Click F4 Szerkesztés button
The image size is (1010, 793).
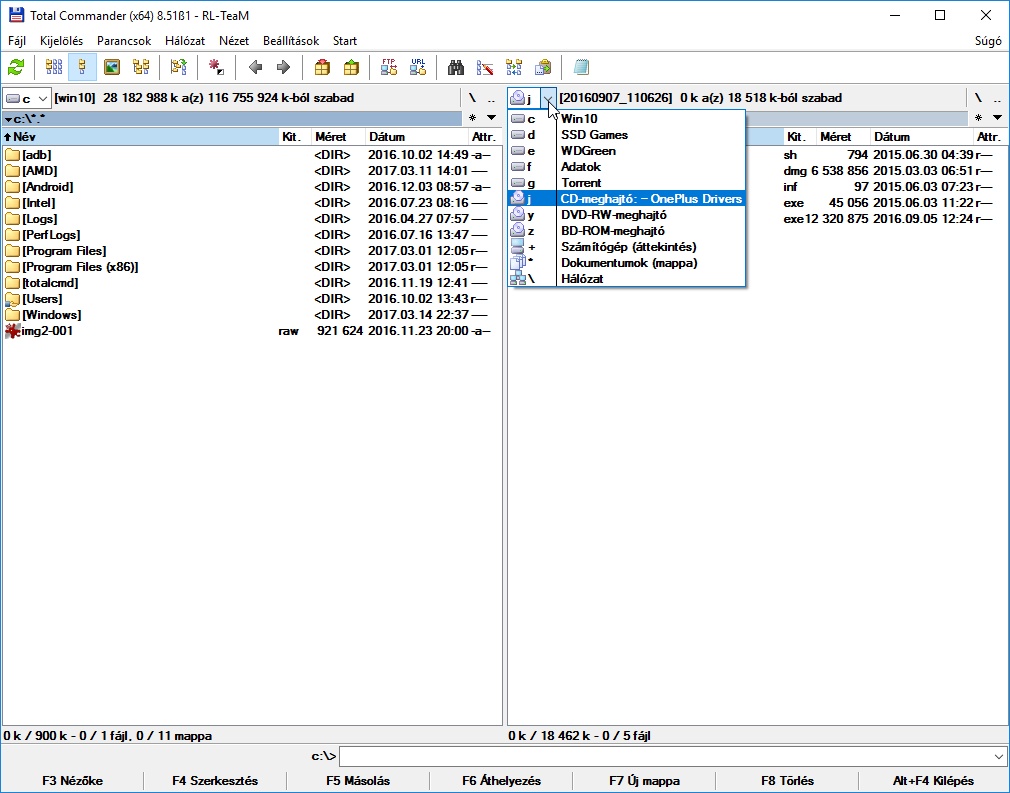pos(215,781)
